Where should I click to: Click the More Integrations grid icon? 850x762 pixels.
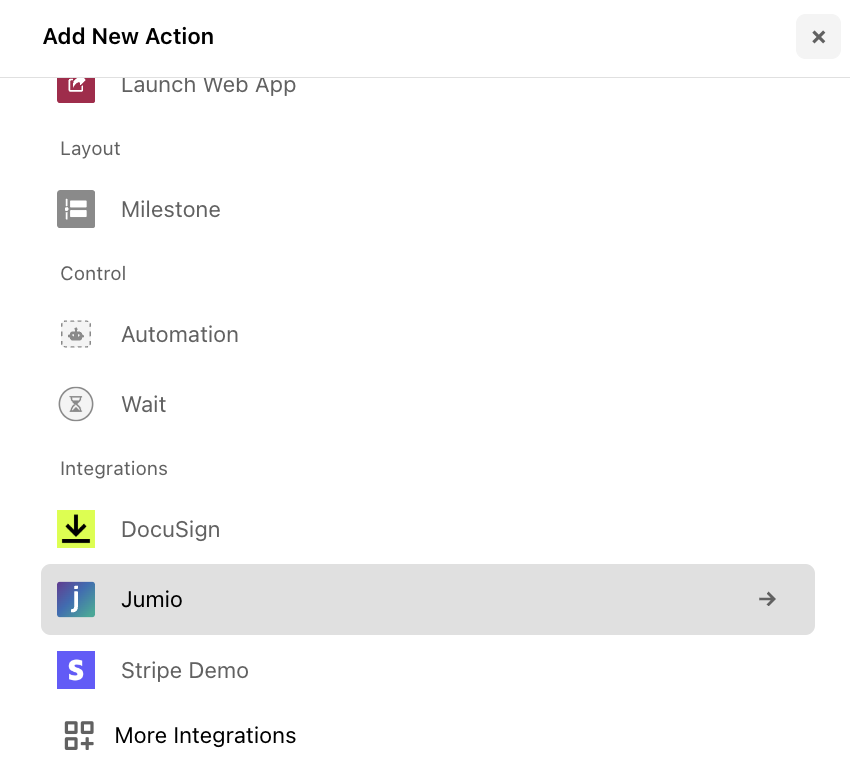point(78,735)
